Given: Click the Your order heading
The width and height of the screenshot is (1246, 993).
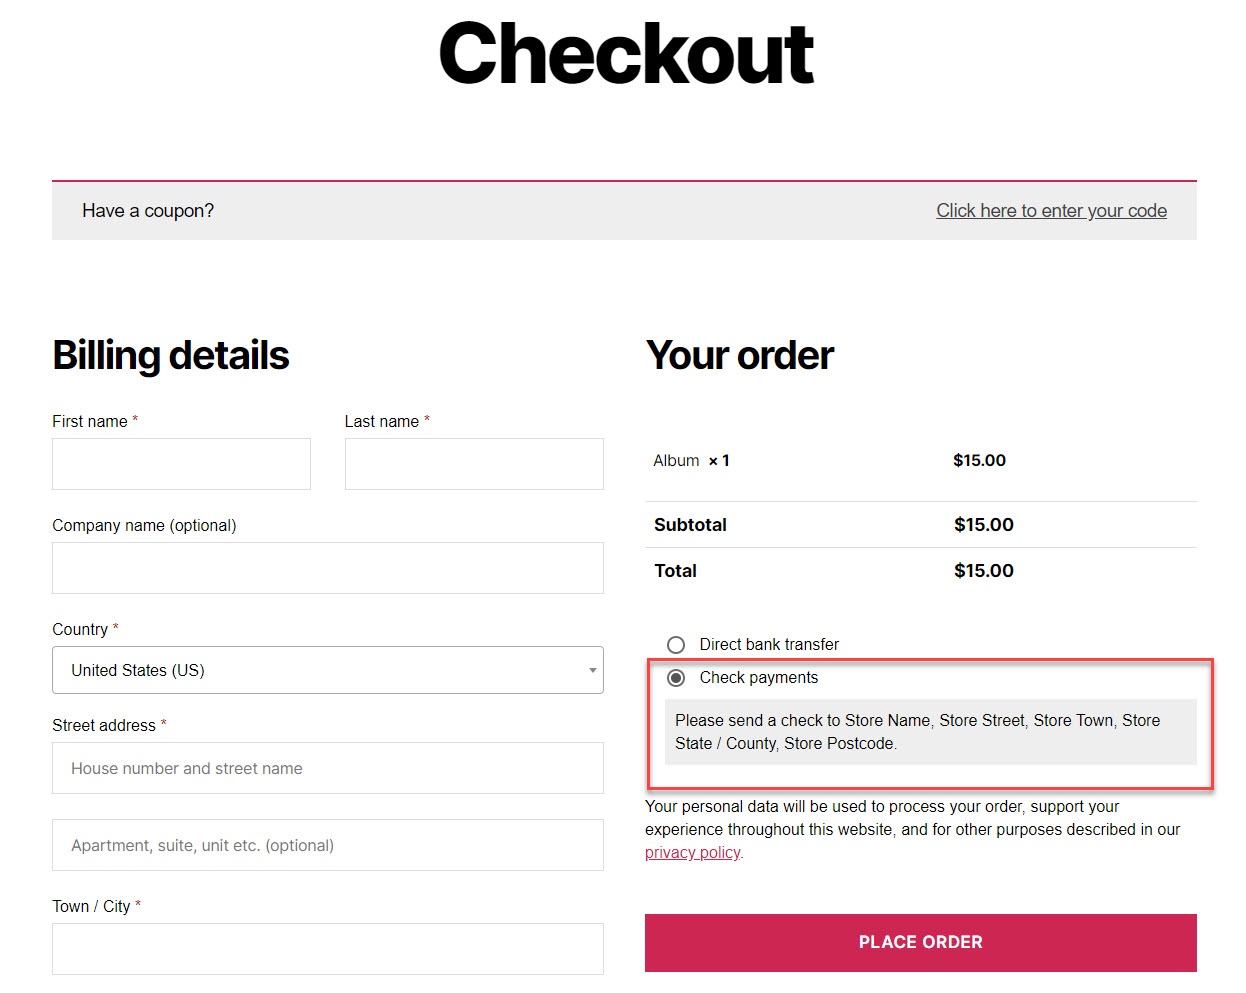Looking at the screenshot, I should (740, 355).
